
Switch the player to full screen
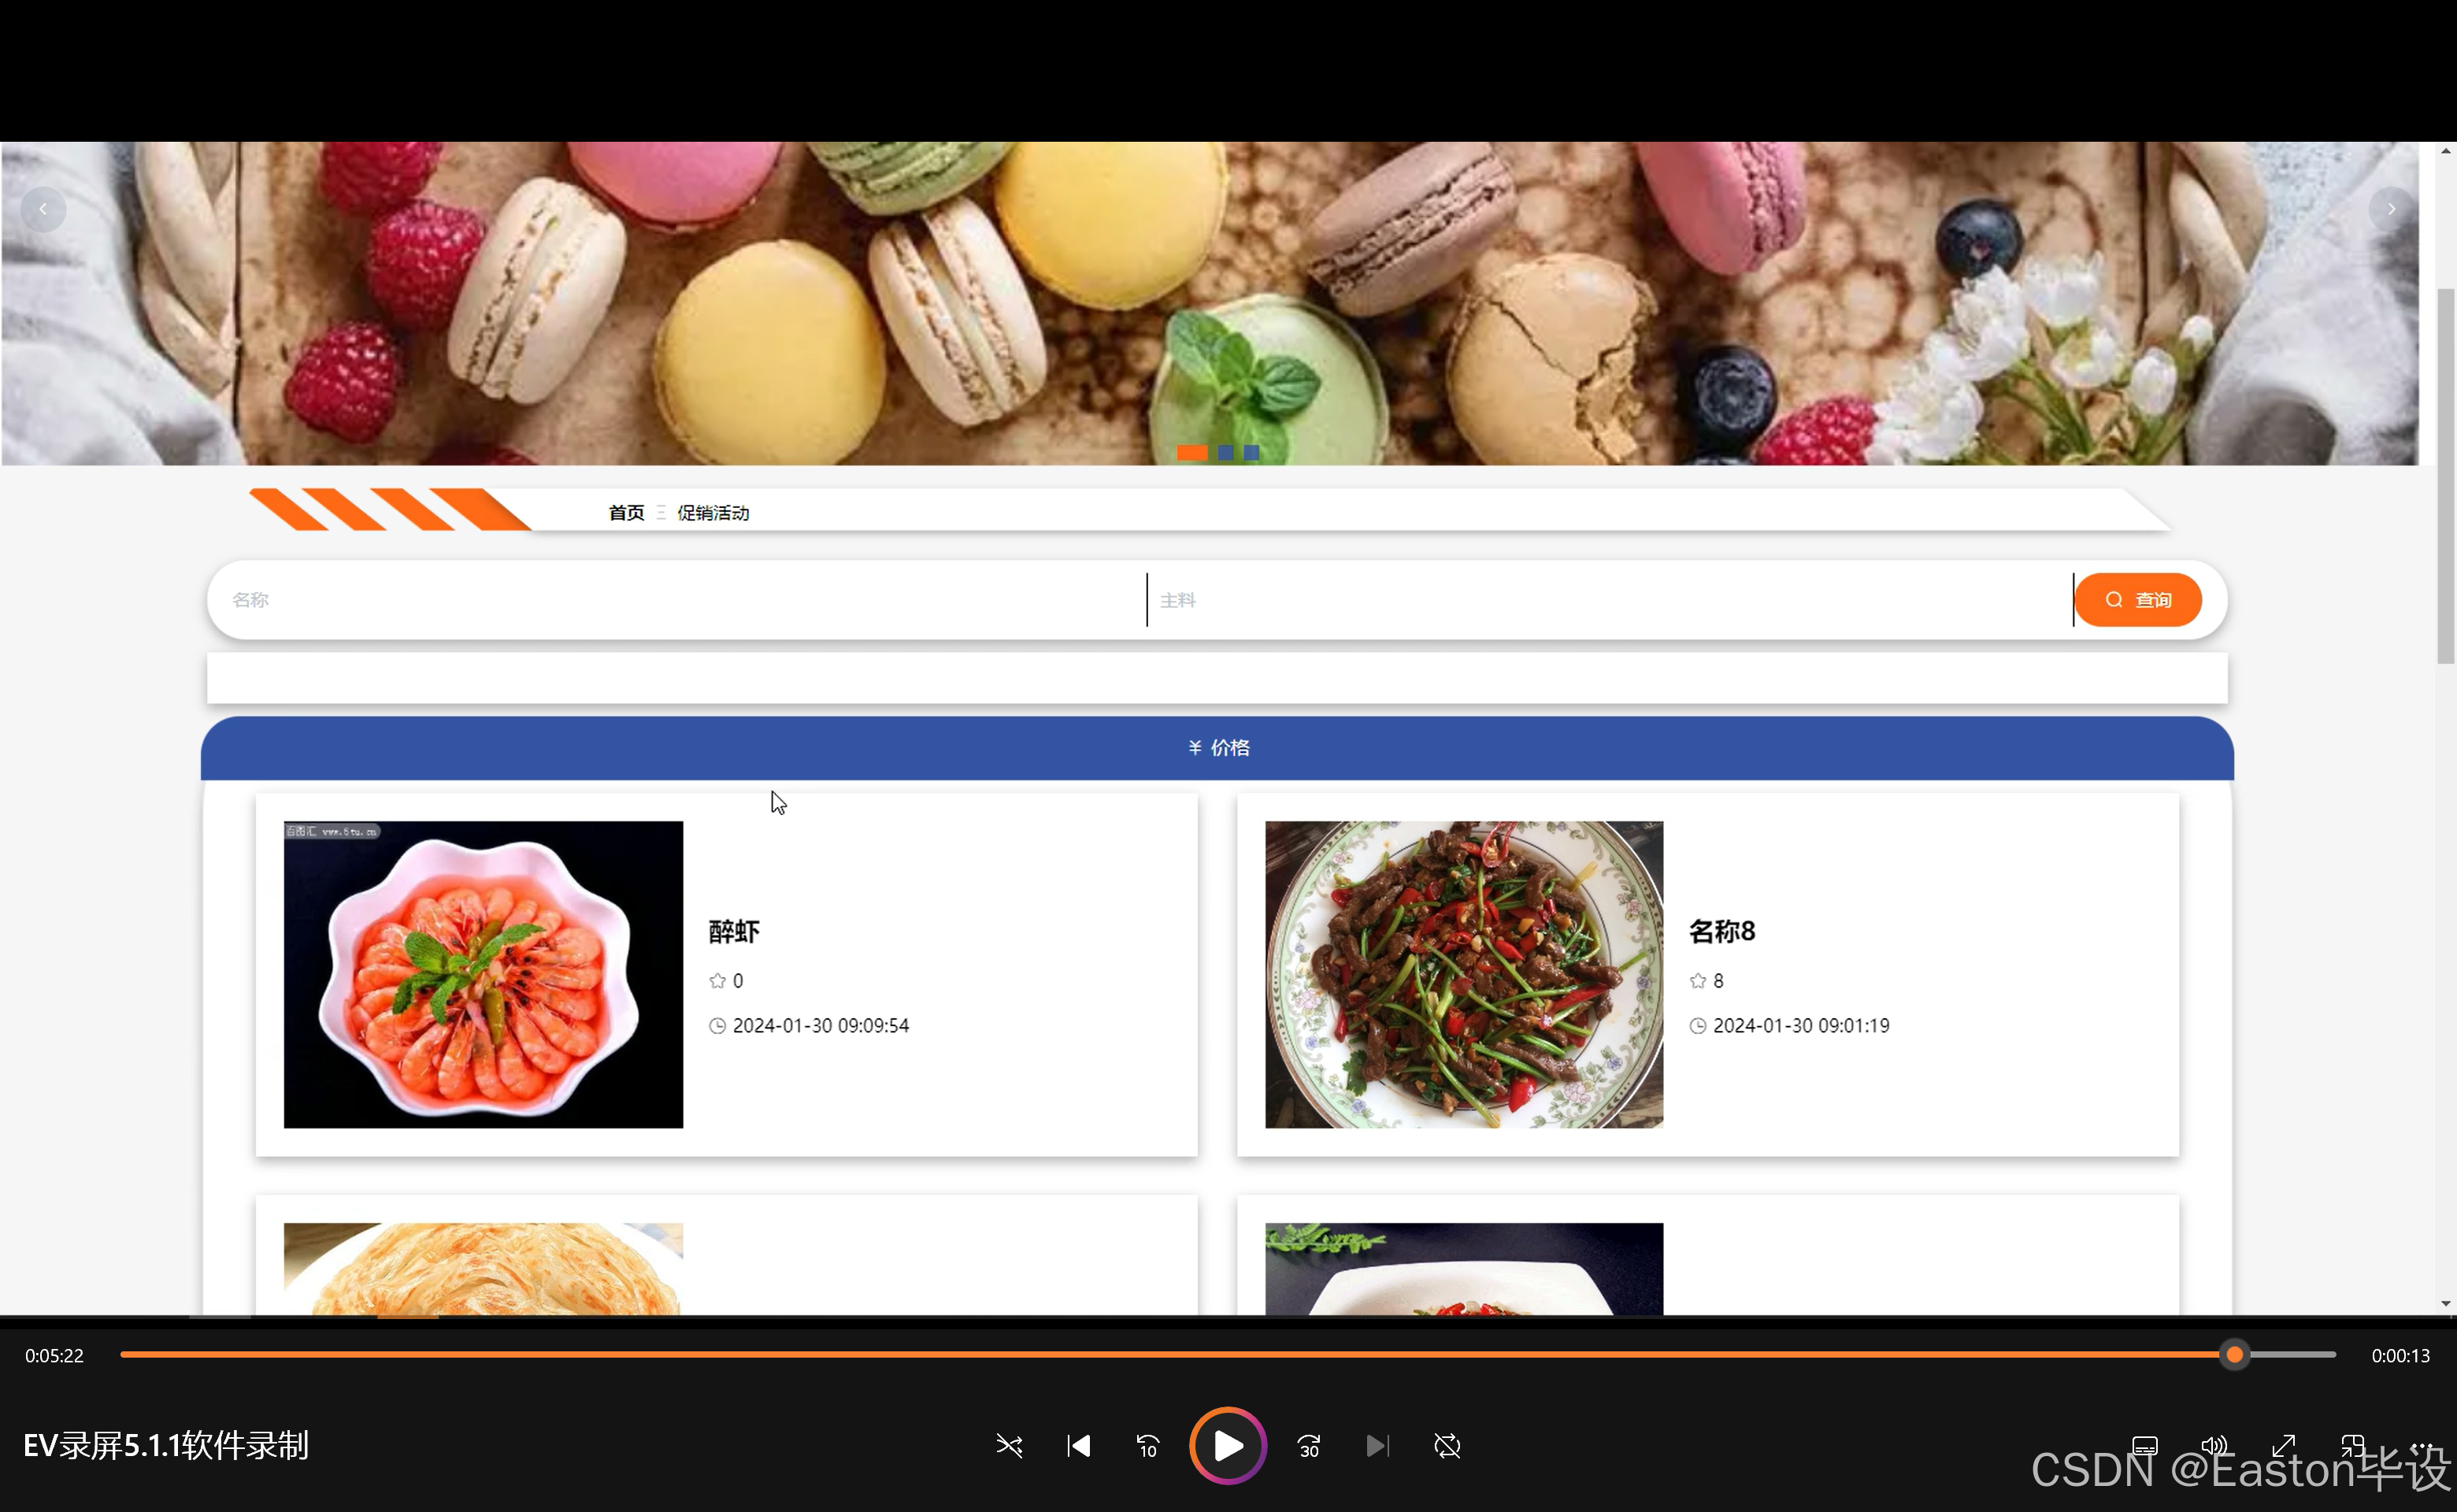tap(2283, 1445)
